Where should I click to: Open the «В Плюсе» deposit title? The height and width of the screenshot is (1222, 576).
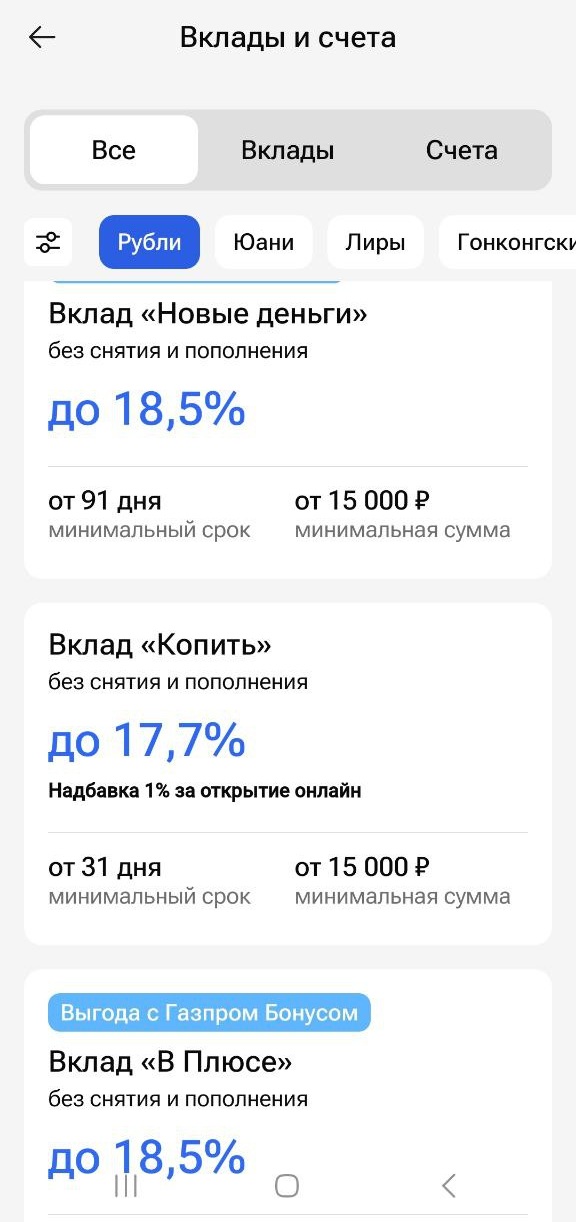point(170,1061)
